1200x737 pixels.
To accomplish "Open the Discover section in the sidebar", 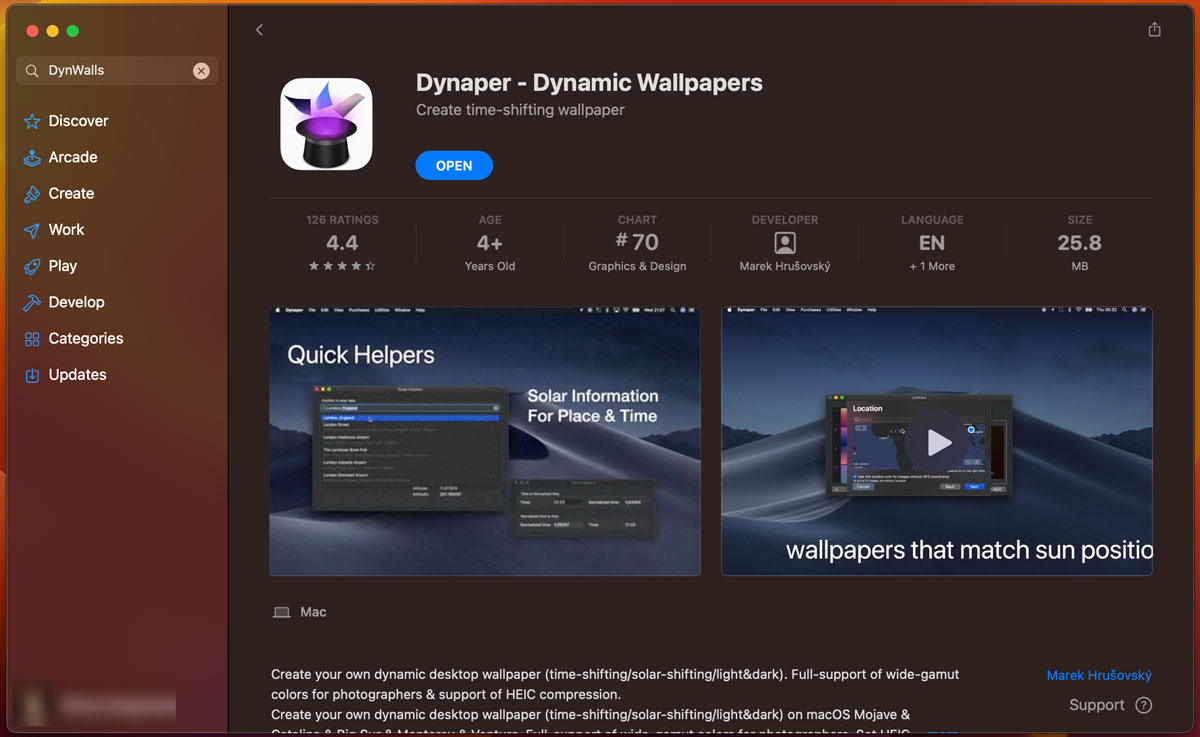I will point(77,120).
